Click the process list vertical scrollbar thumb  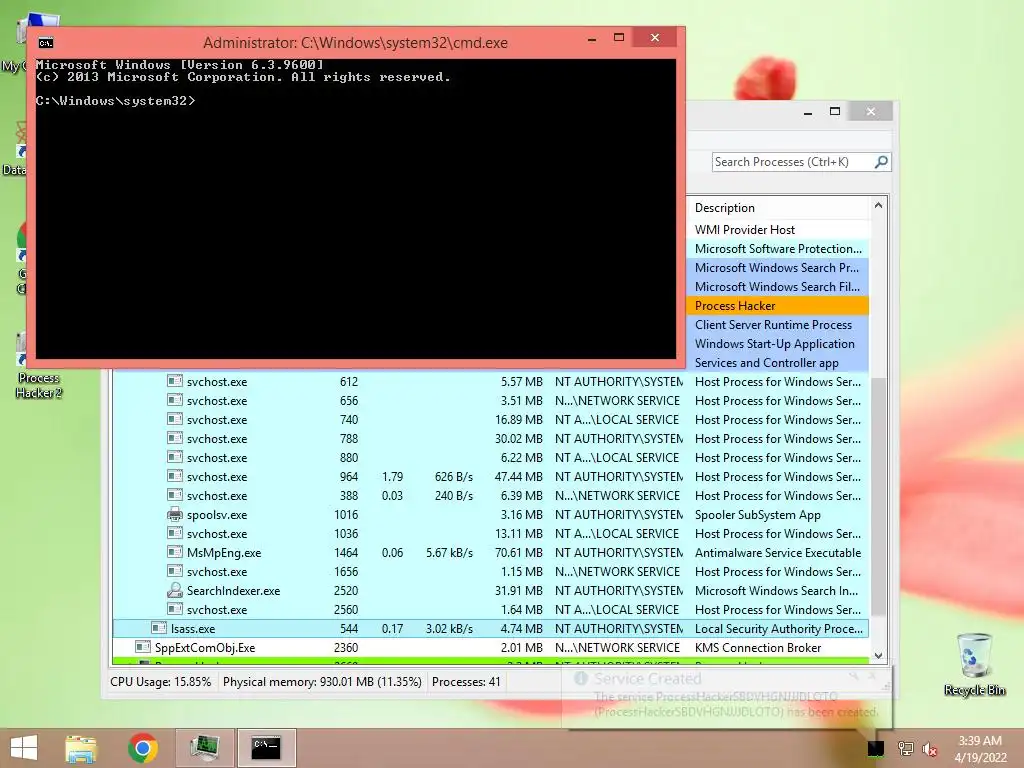point(878,496)
